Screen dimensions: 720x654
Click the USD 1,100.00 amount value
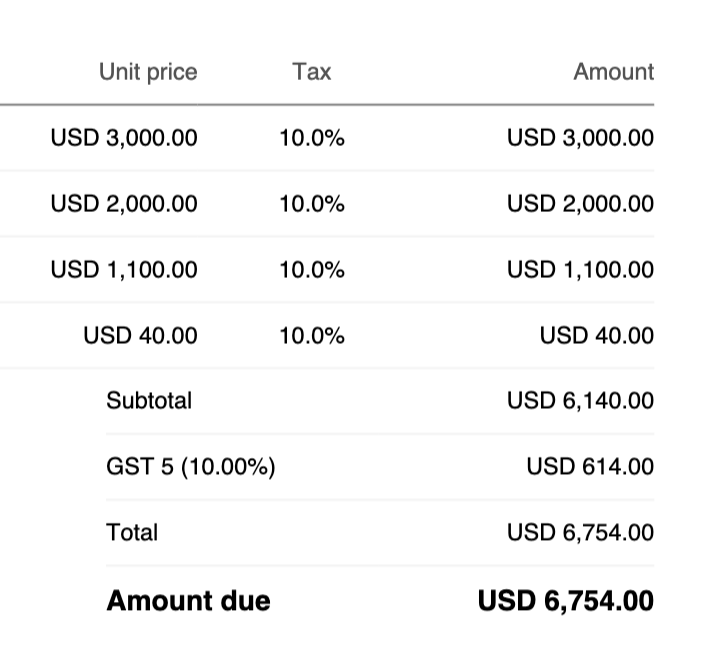(x=580, y=270)
